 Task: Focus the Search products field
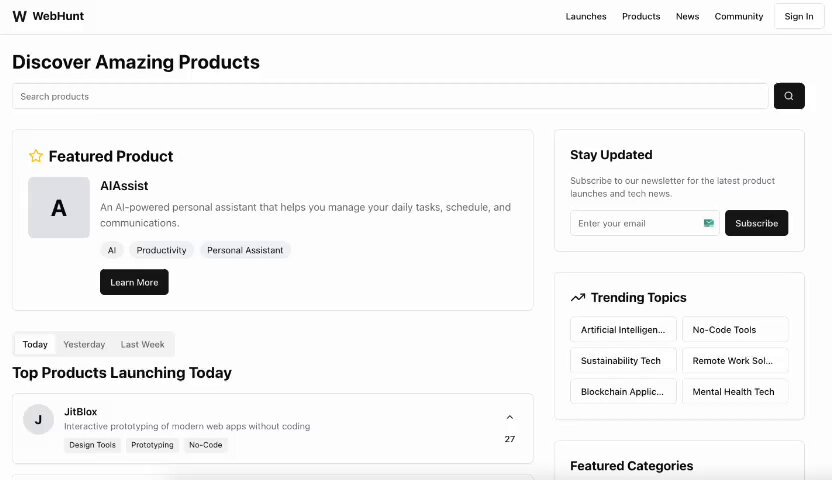390,96
